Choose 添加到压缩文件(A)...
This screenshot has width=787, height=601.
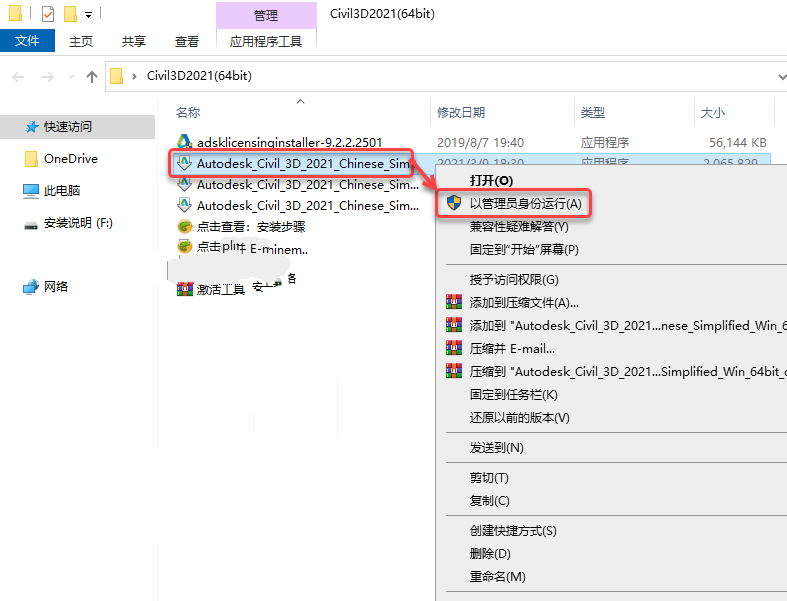pyautogui.click(x=524, y=303)
